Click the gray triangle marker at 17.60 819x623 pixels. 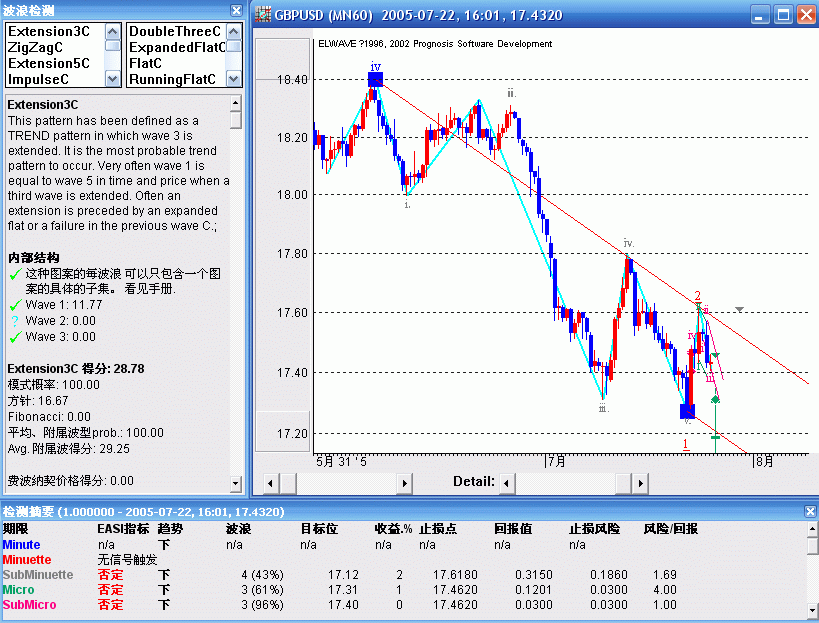(x=739, y=310)
